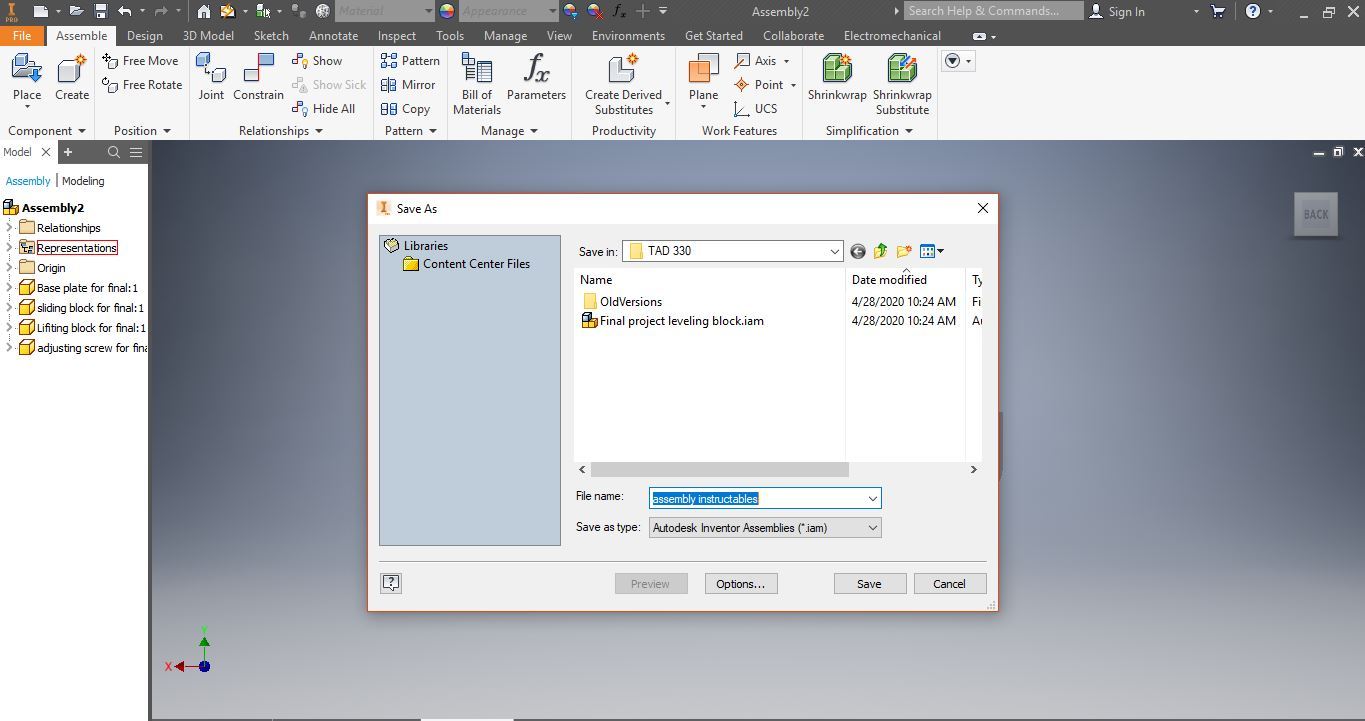1365x721 pixels.
Task: Select the Joint relationship tool
Action: pos(211,79)
